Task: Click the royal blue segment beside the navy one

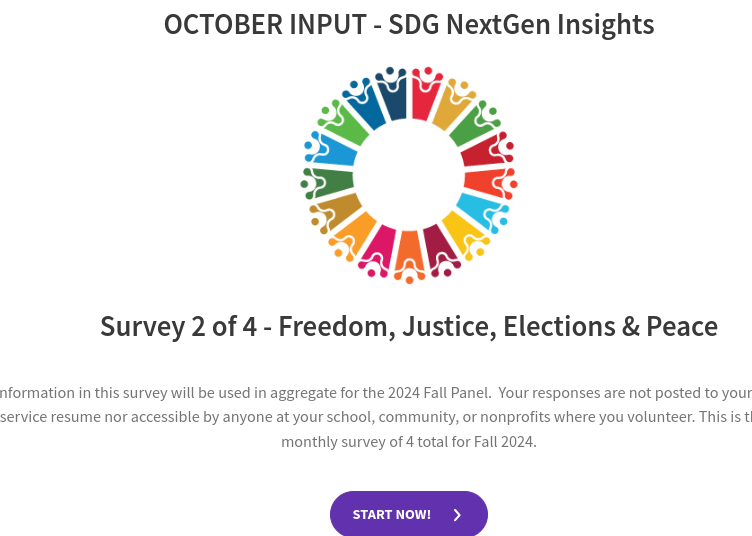Action: tap(366, 108)
